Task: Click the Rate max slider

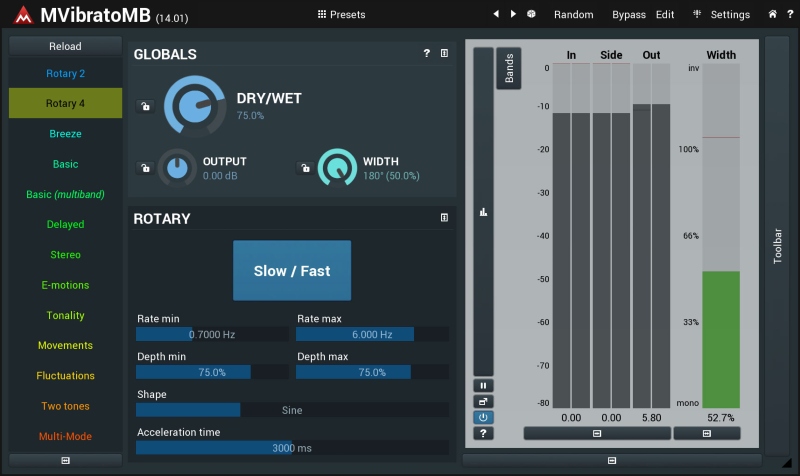Action: point(372,334)
